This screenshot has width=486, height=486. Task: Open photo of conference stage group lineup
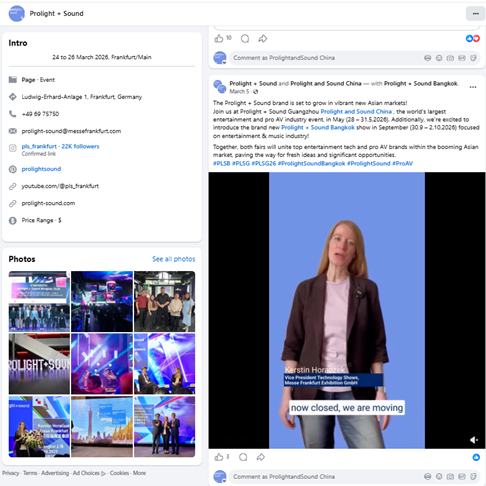(39, 301)
